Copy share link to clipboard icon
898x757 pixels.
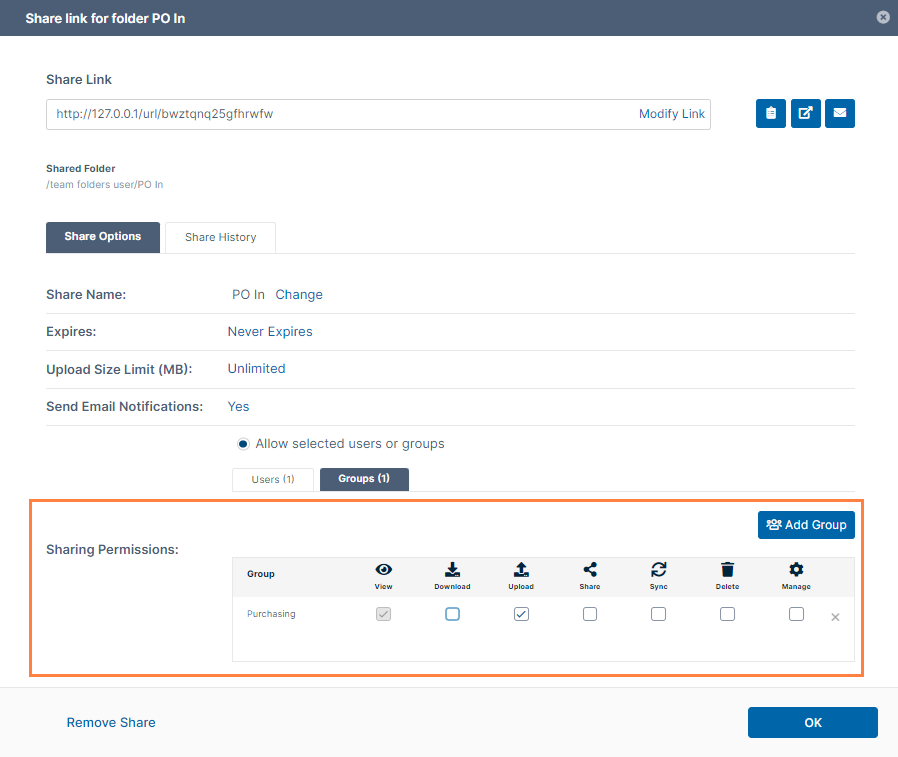[770, 114]
